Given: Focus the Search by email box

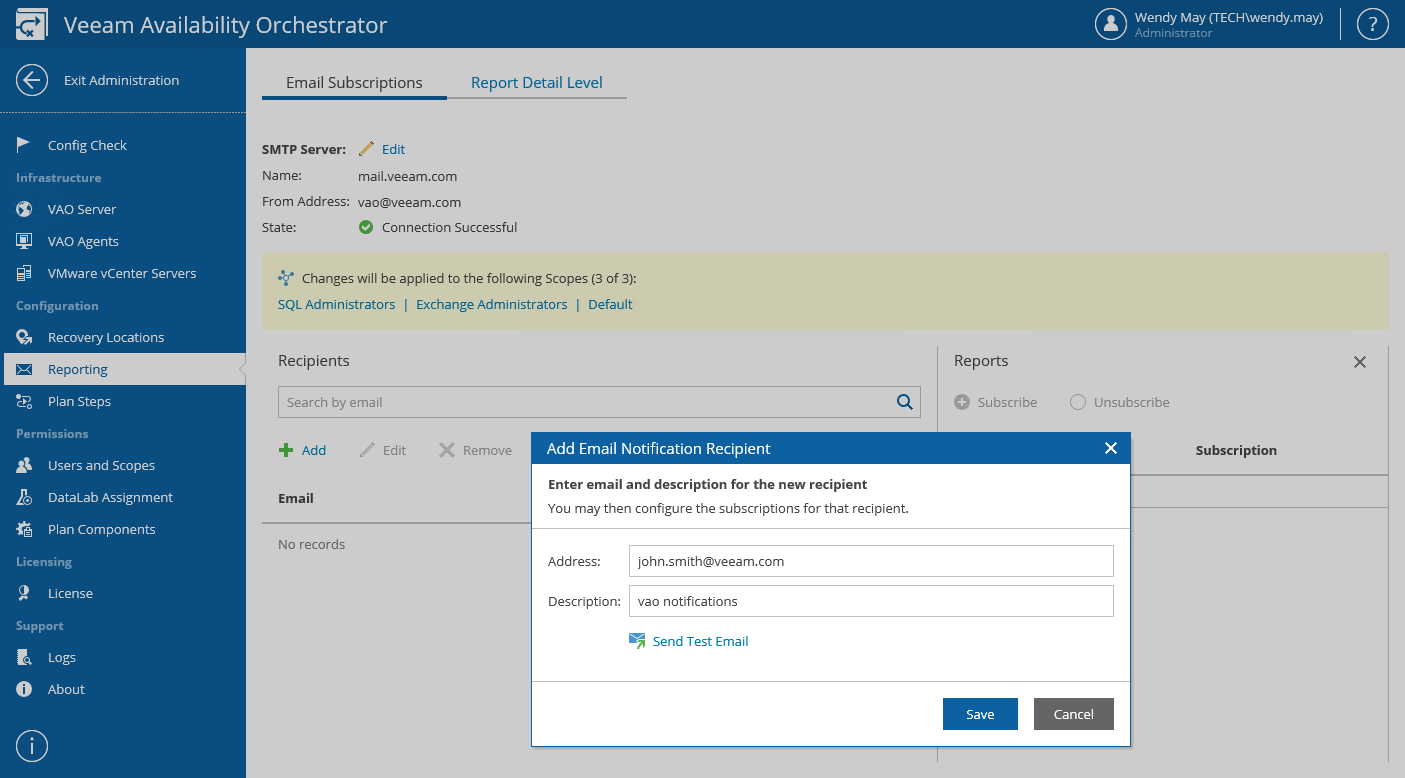Looking at the screenshot, I should click(585, 402).
